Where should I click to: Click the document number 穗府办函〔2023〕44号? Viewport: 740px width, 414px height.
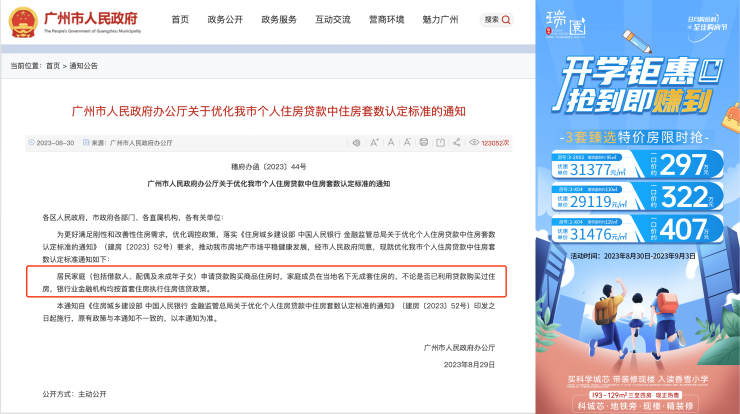[269, 167]
